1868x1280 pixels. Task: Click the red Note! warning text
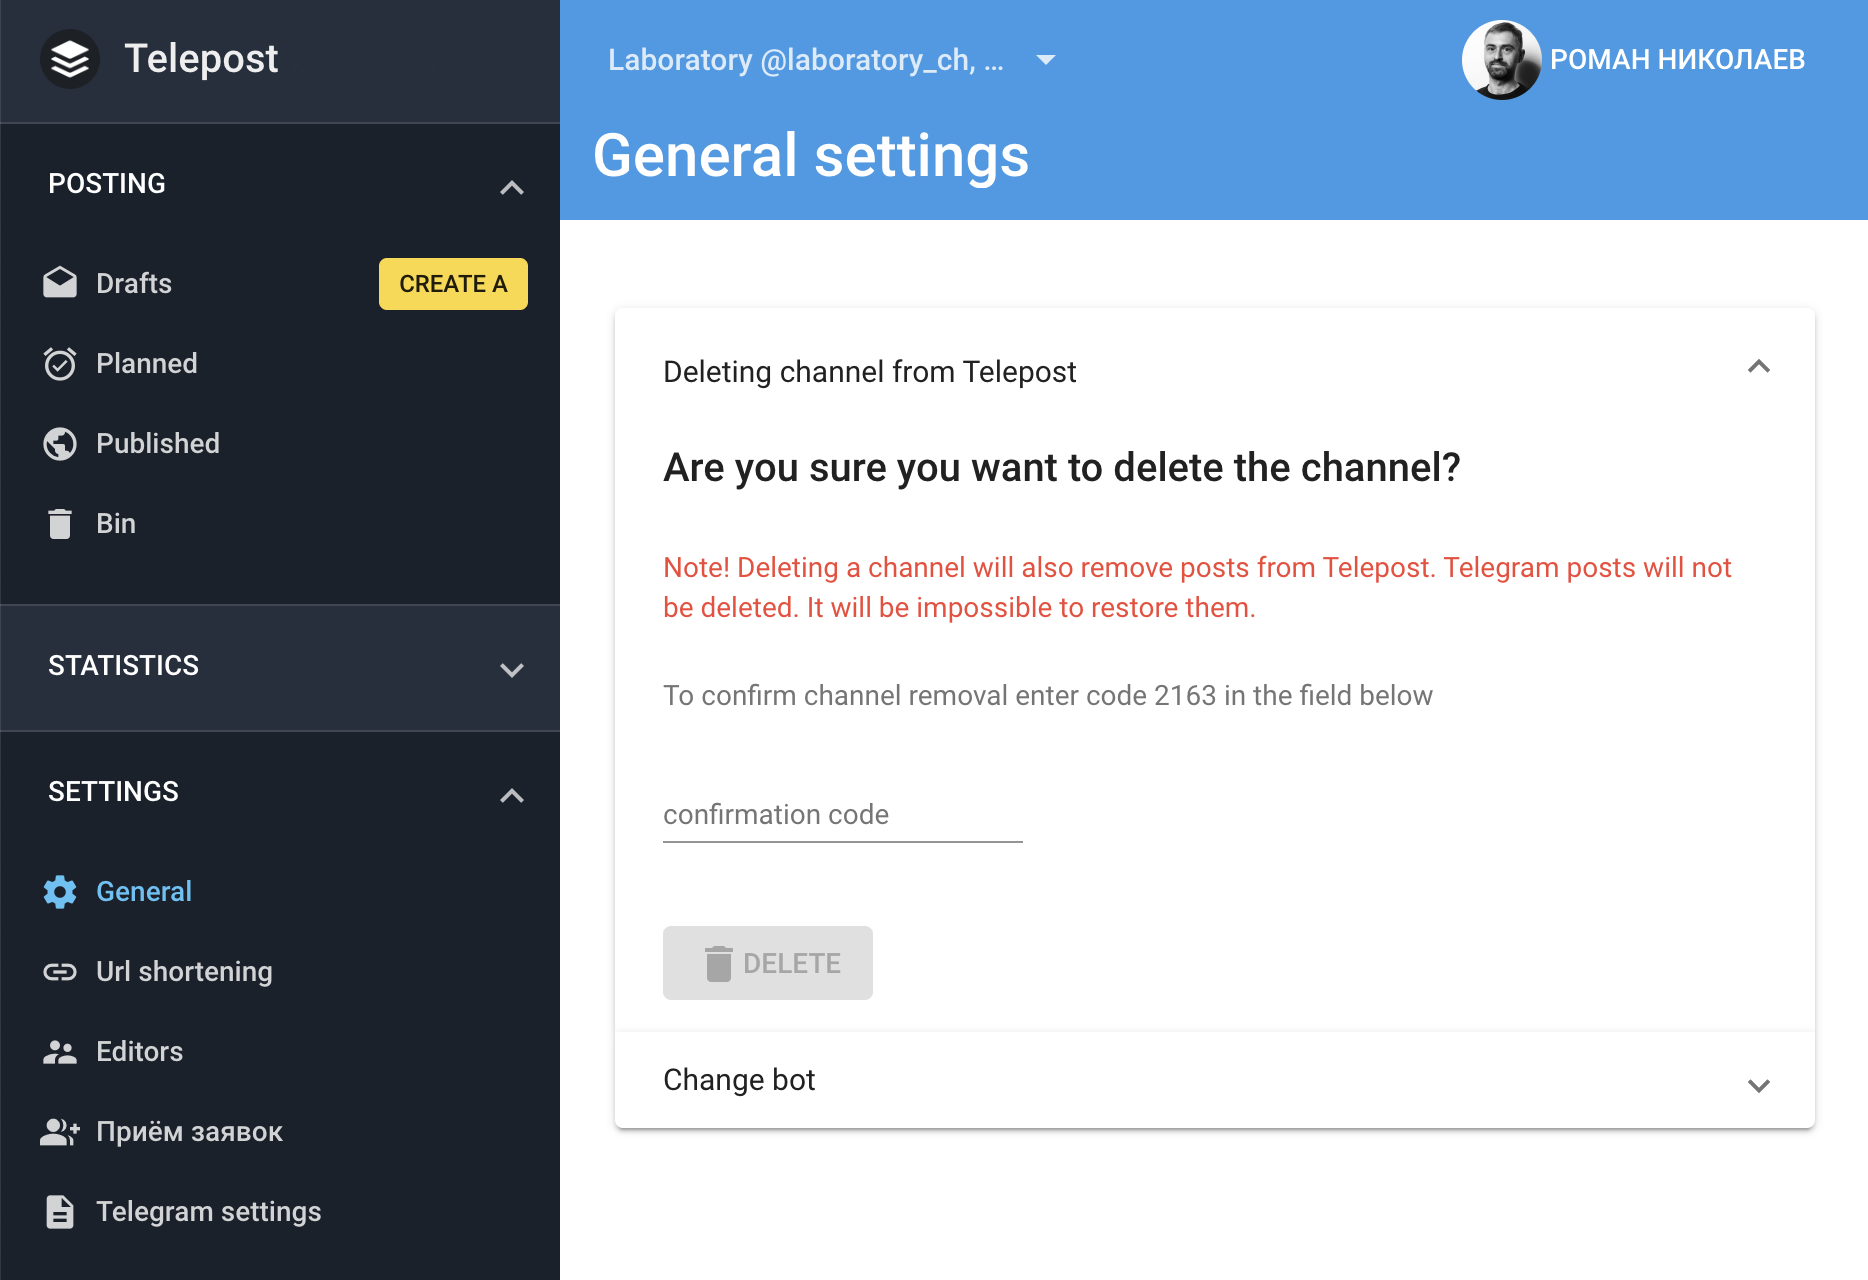click(x=1197, y=587)
